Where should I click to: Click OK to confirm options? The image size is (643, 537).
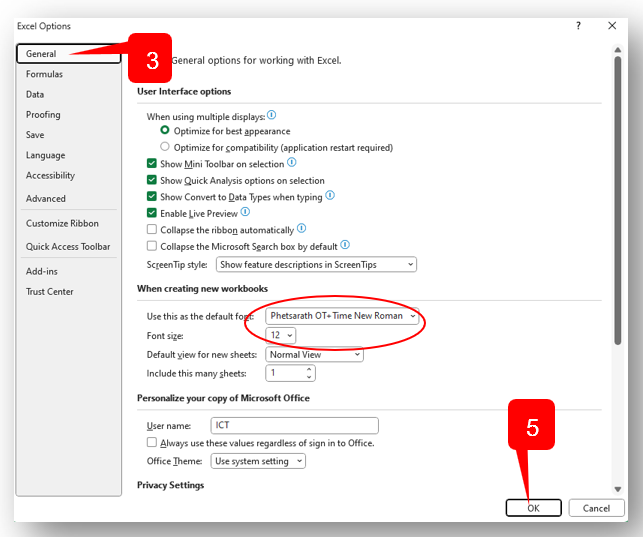coord(533,508)
